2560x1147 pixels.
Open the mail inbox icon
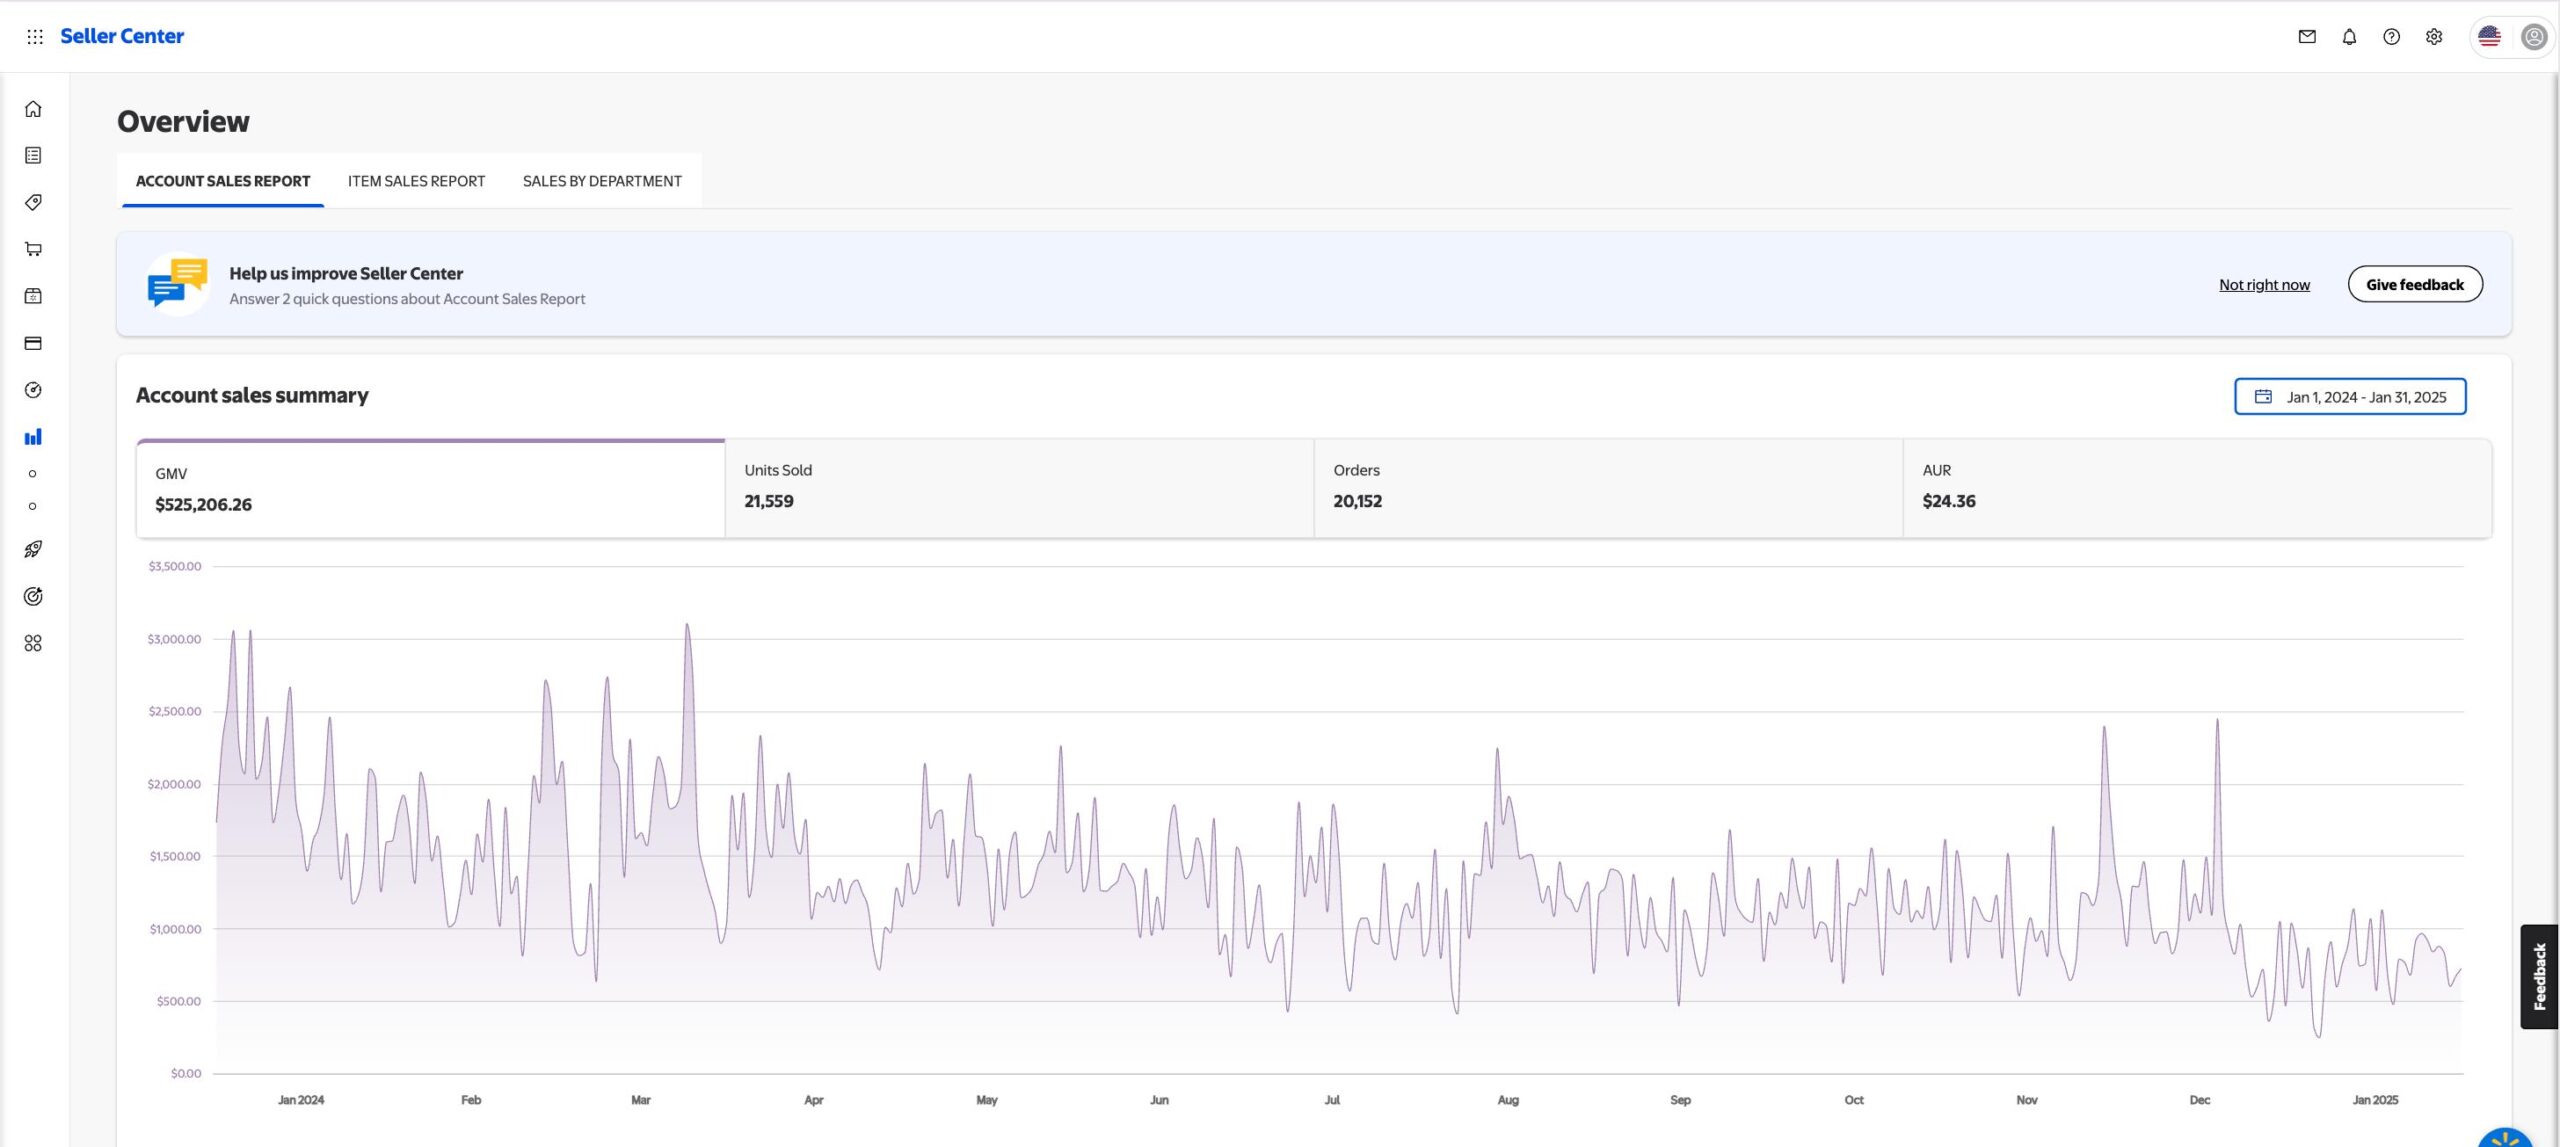coord(2307,37)
